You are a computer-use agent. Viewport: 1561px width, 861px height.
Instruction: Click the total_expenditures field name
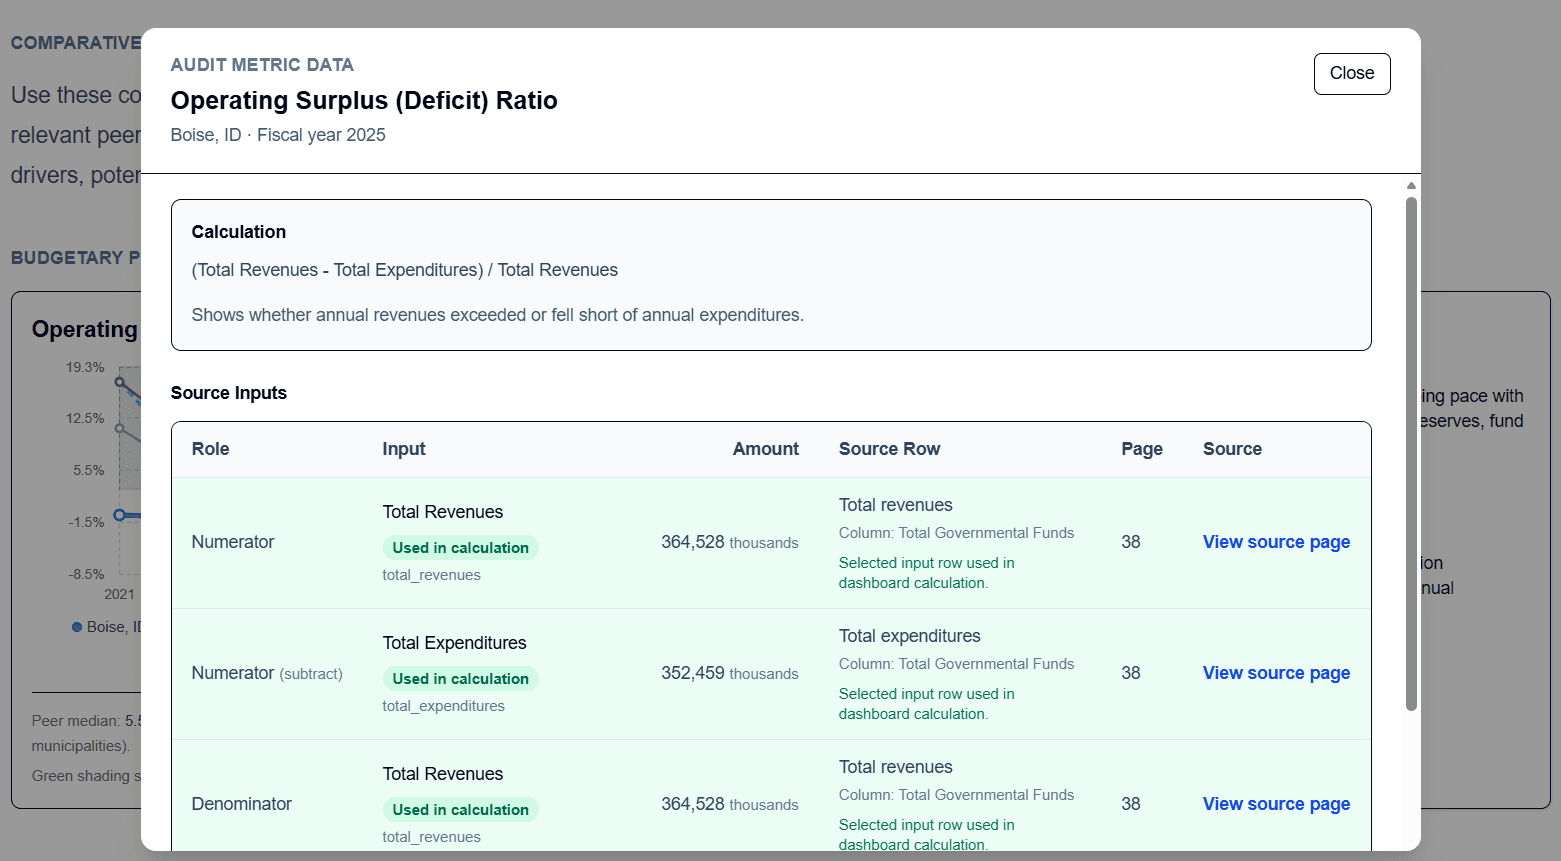[x=443, y=706]
